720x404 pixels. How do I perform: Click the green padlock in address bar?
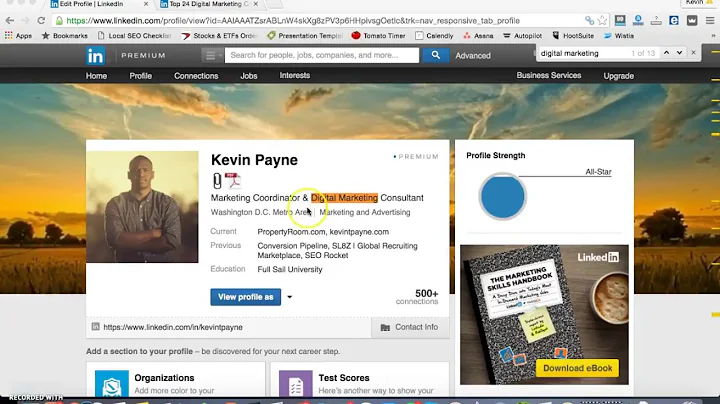59,21
